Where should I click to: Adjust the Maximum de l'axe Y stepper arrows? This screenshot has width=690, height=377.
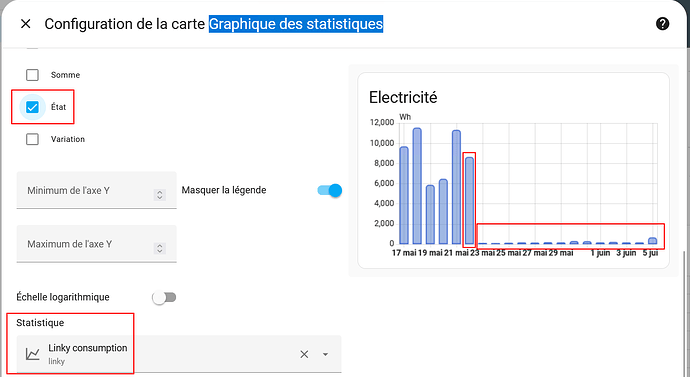click(160, 249)
